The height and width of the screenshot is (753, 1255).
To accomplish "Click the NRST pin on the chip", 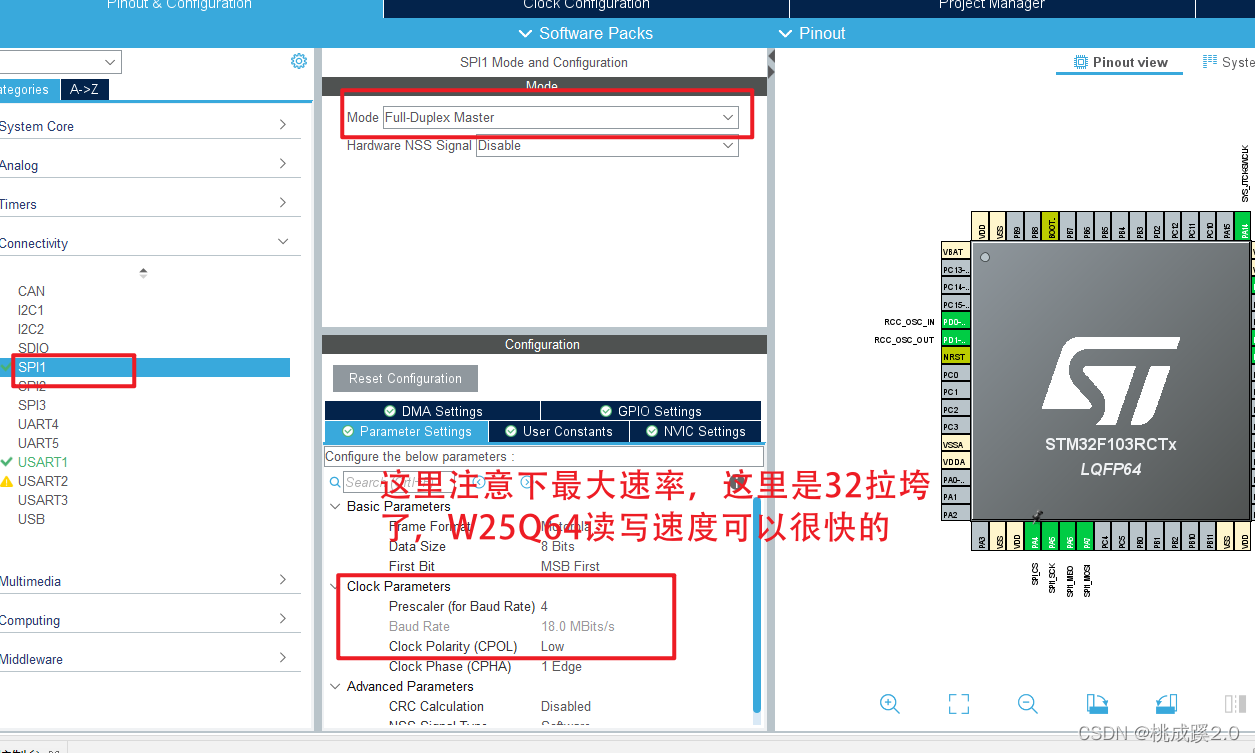I will [x=955, y=357].
